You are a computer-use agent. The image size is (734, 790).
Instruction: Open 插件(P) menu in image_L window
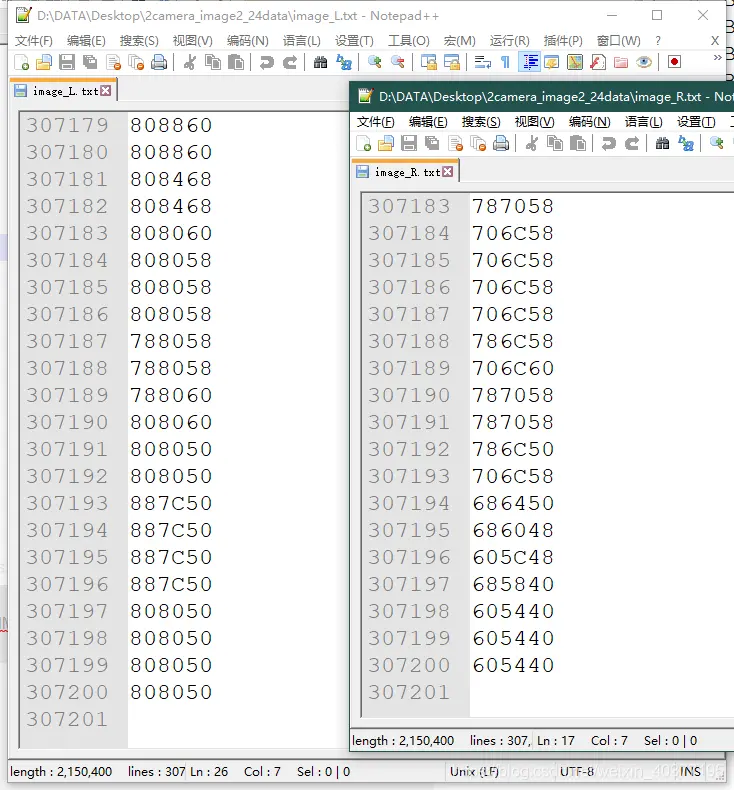pos(563,40)
